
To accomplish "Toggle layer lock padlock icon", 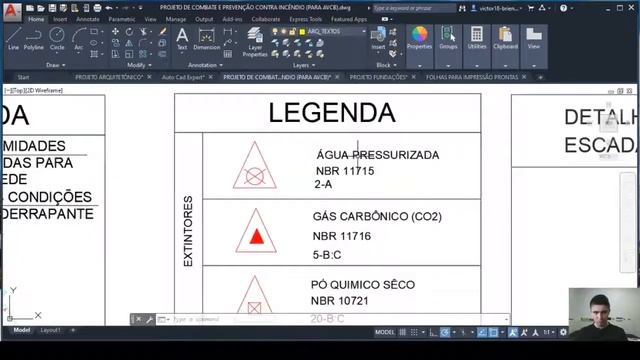I will point(293,31).
